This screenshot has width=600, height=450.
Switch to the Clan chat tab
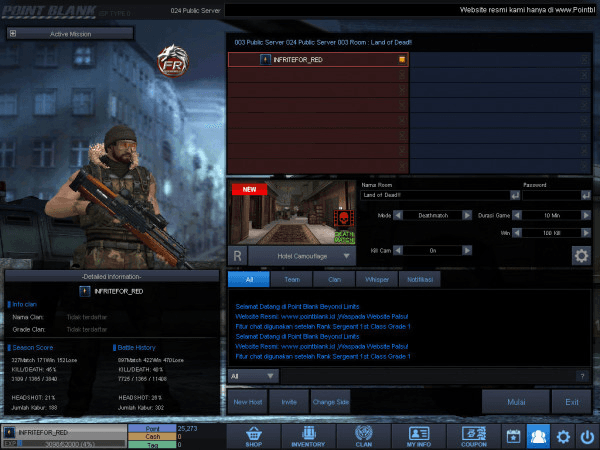[334, 279]
